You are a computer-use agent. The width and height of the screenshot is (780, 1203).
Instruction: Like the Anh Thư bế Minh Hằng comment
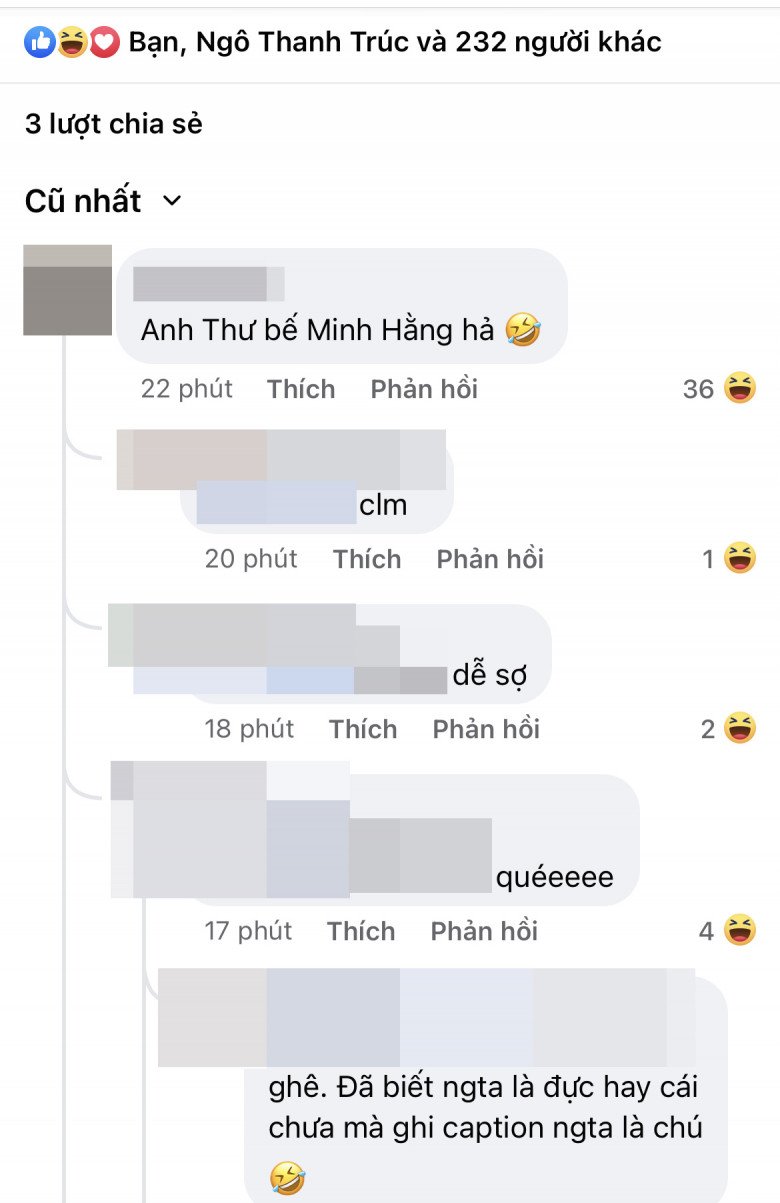tap(301, 389)
